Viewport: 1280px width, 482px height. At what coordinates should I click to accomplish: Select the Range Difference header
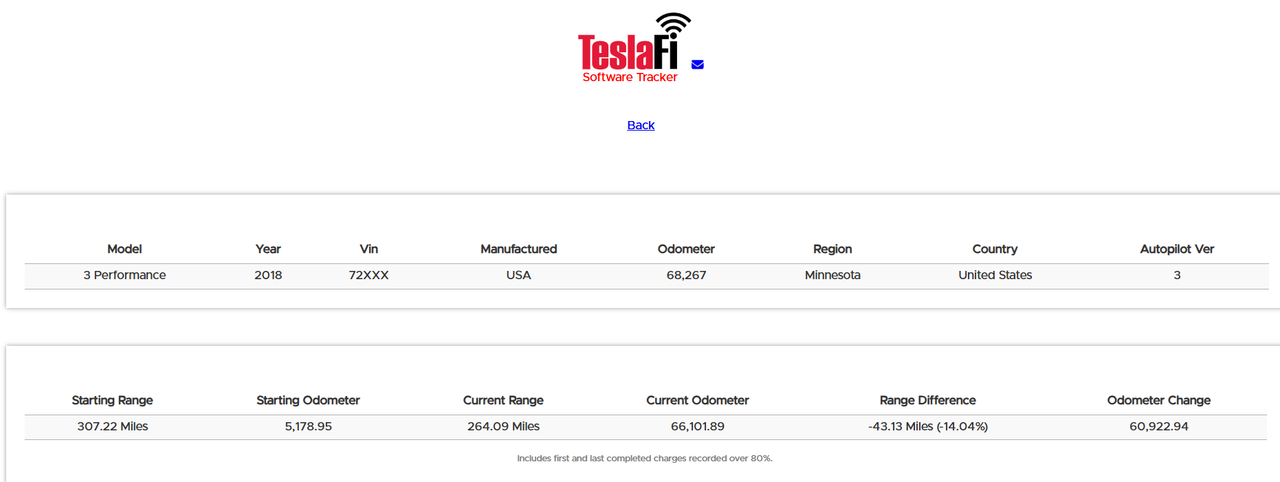(925, 400)
